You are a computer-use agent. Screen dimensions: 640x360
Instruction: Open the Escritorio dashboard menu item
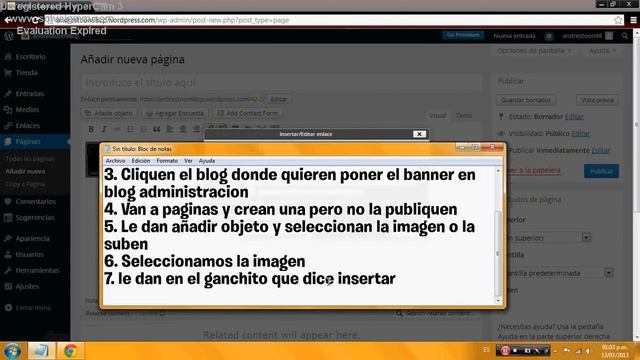[x=31, y=57]
